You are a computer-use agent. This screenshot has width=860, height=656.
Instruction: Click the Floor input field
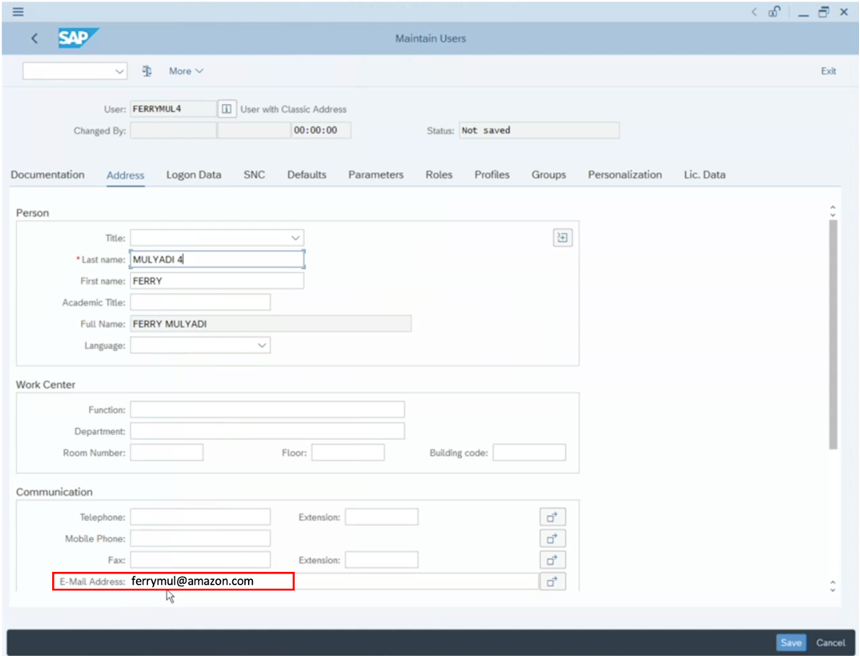(348, 453)
